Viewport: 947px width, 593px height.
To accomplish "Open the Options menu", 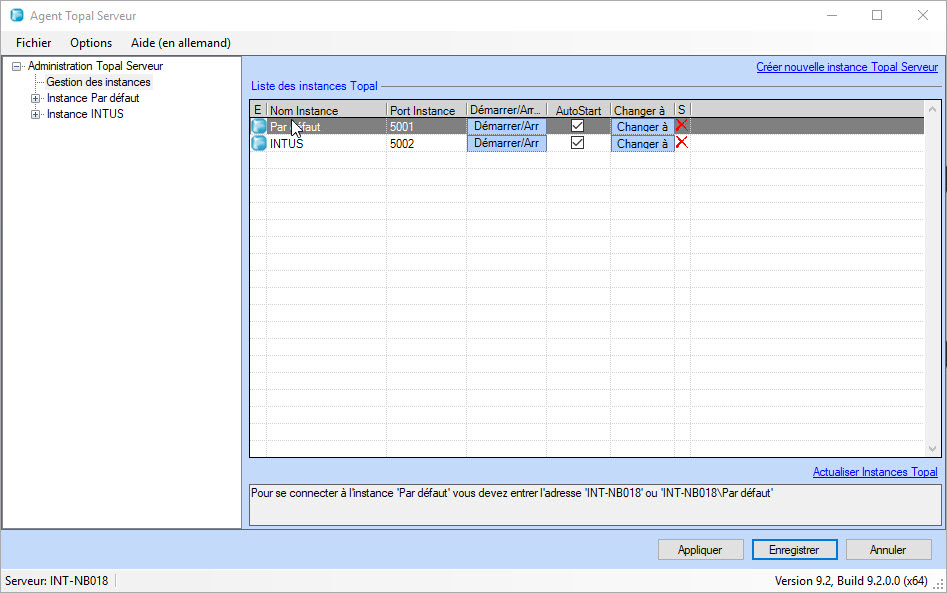I will [x=91, y=43].
